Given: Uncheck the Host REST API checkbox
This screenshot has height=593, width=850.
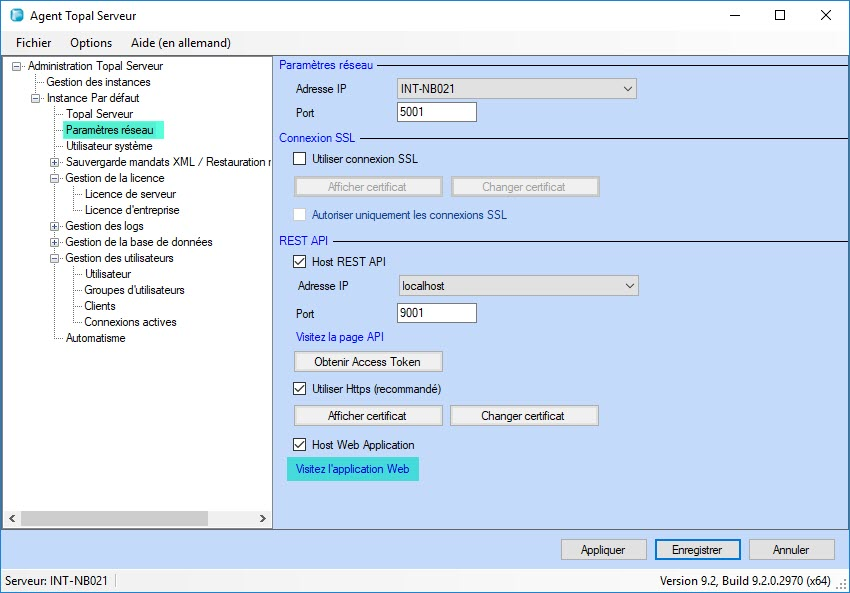Looking at the screenshot, I should click(299, 262).
